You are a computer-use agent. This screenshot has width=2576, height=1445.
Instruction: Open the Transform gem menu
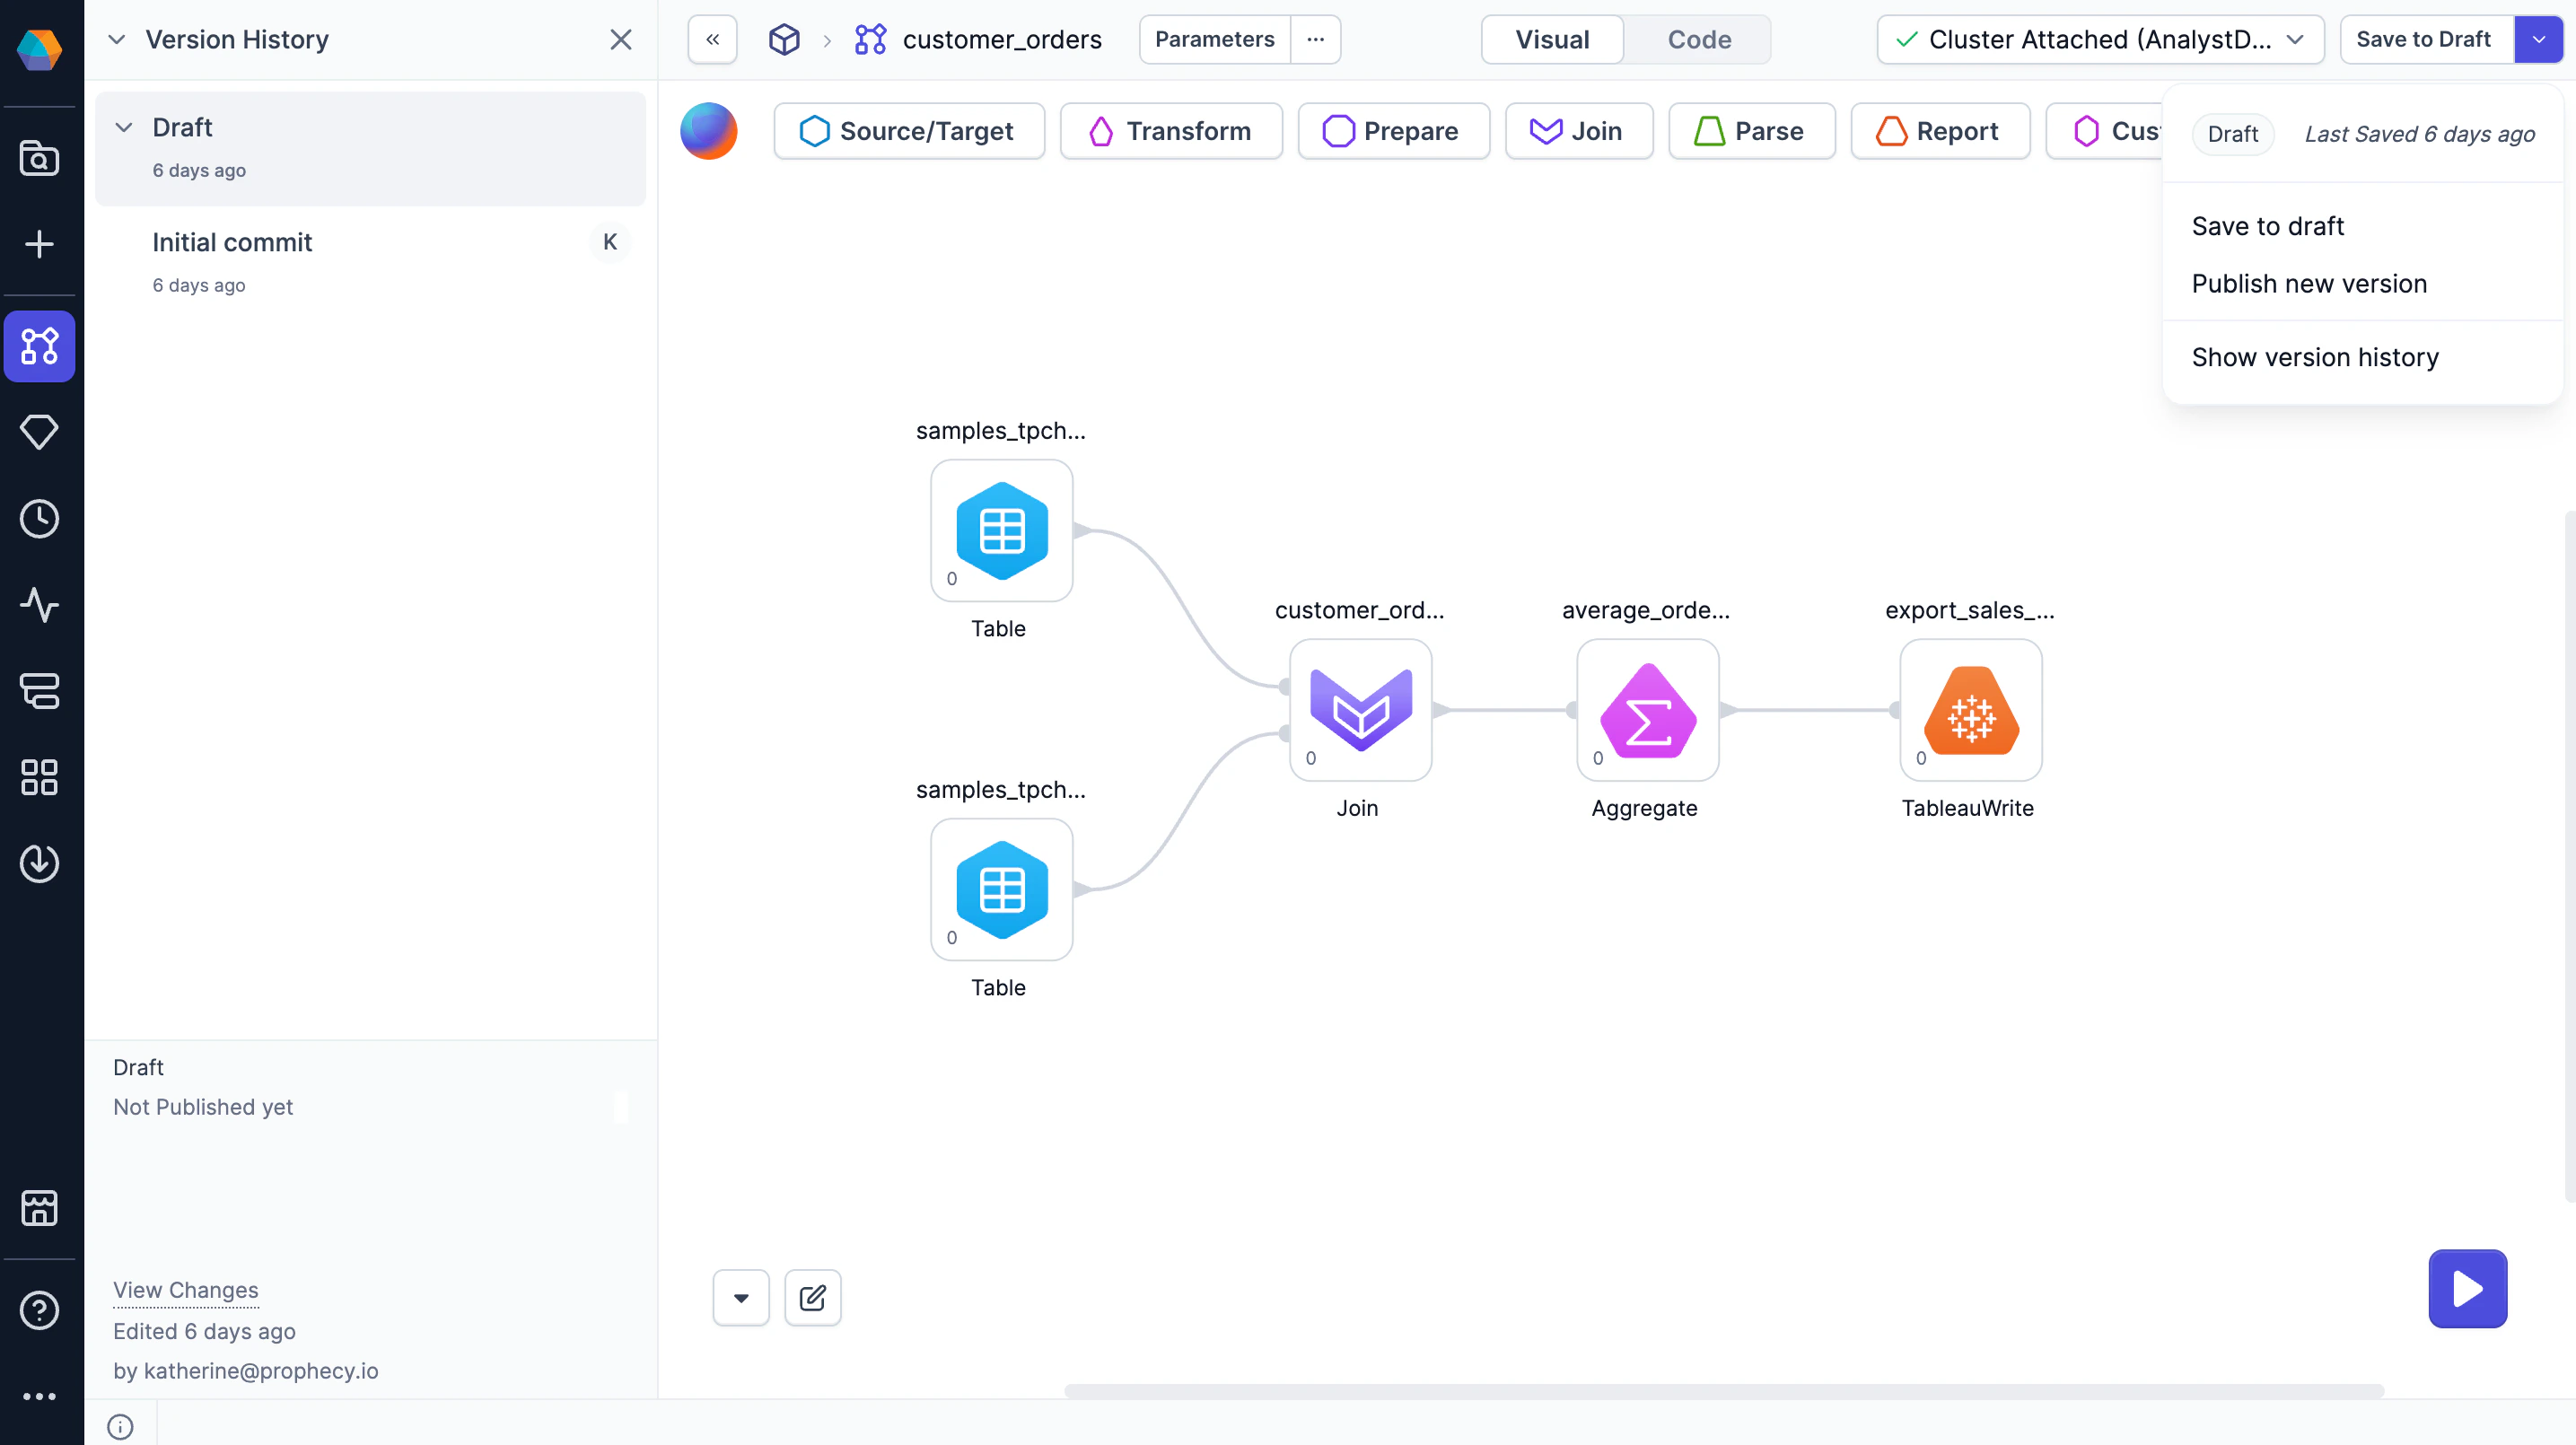[1171, 131]
